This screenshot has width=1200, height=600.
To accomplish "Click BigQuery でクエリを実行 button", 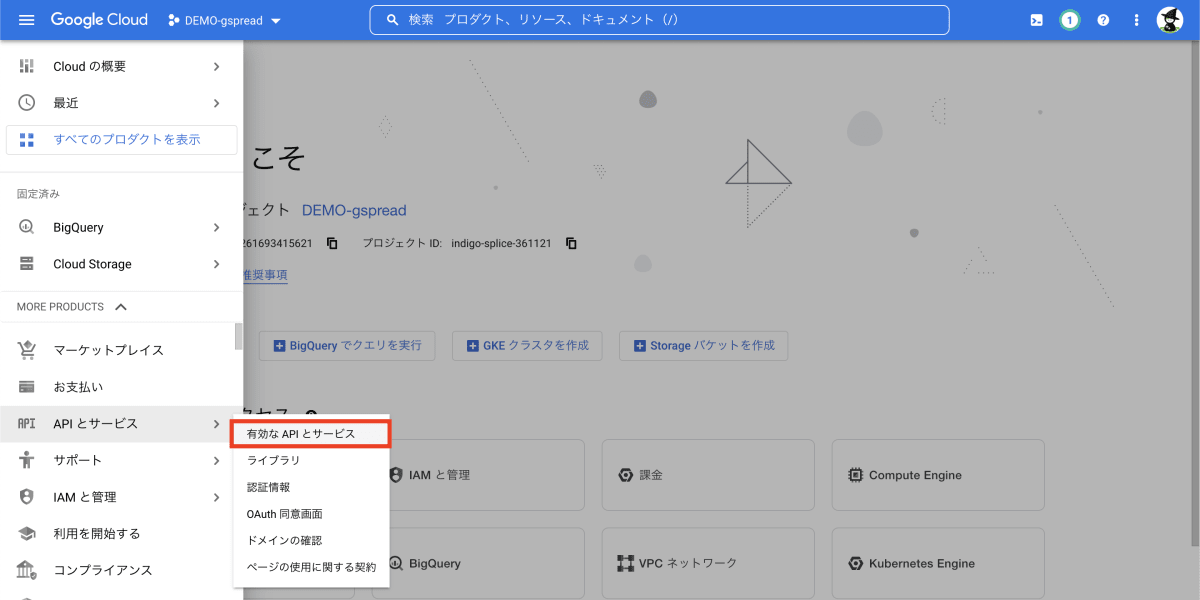I will [347, 345].
